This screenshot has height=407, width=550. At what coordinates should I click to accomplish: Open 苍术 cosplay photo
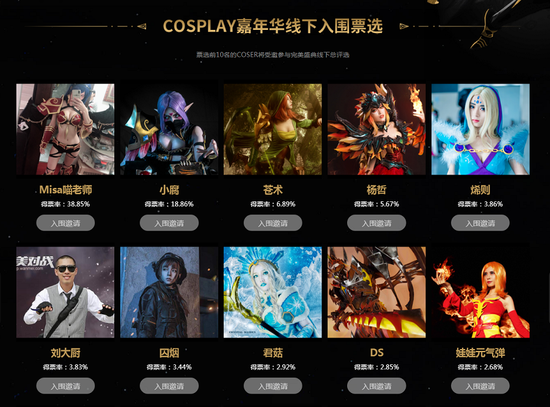click(273, 129)
